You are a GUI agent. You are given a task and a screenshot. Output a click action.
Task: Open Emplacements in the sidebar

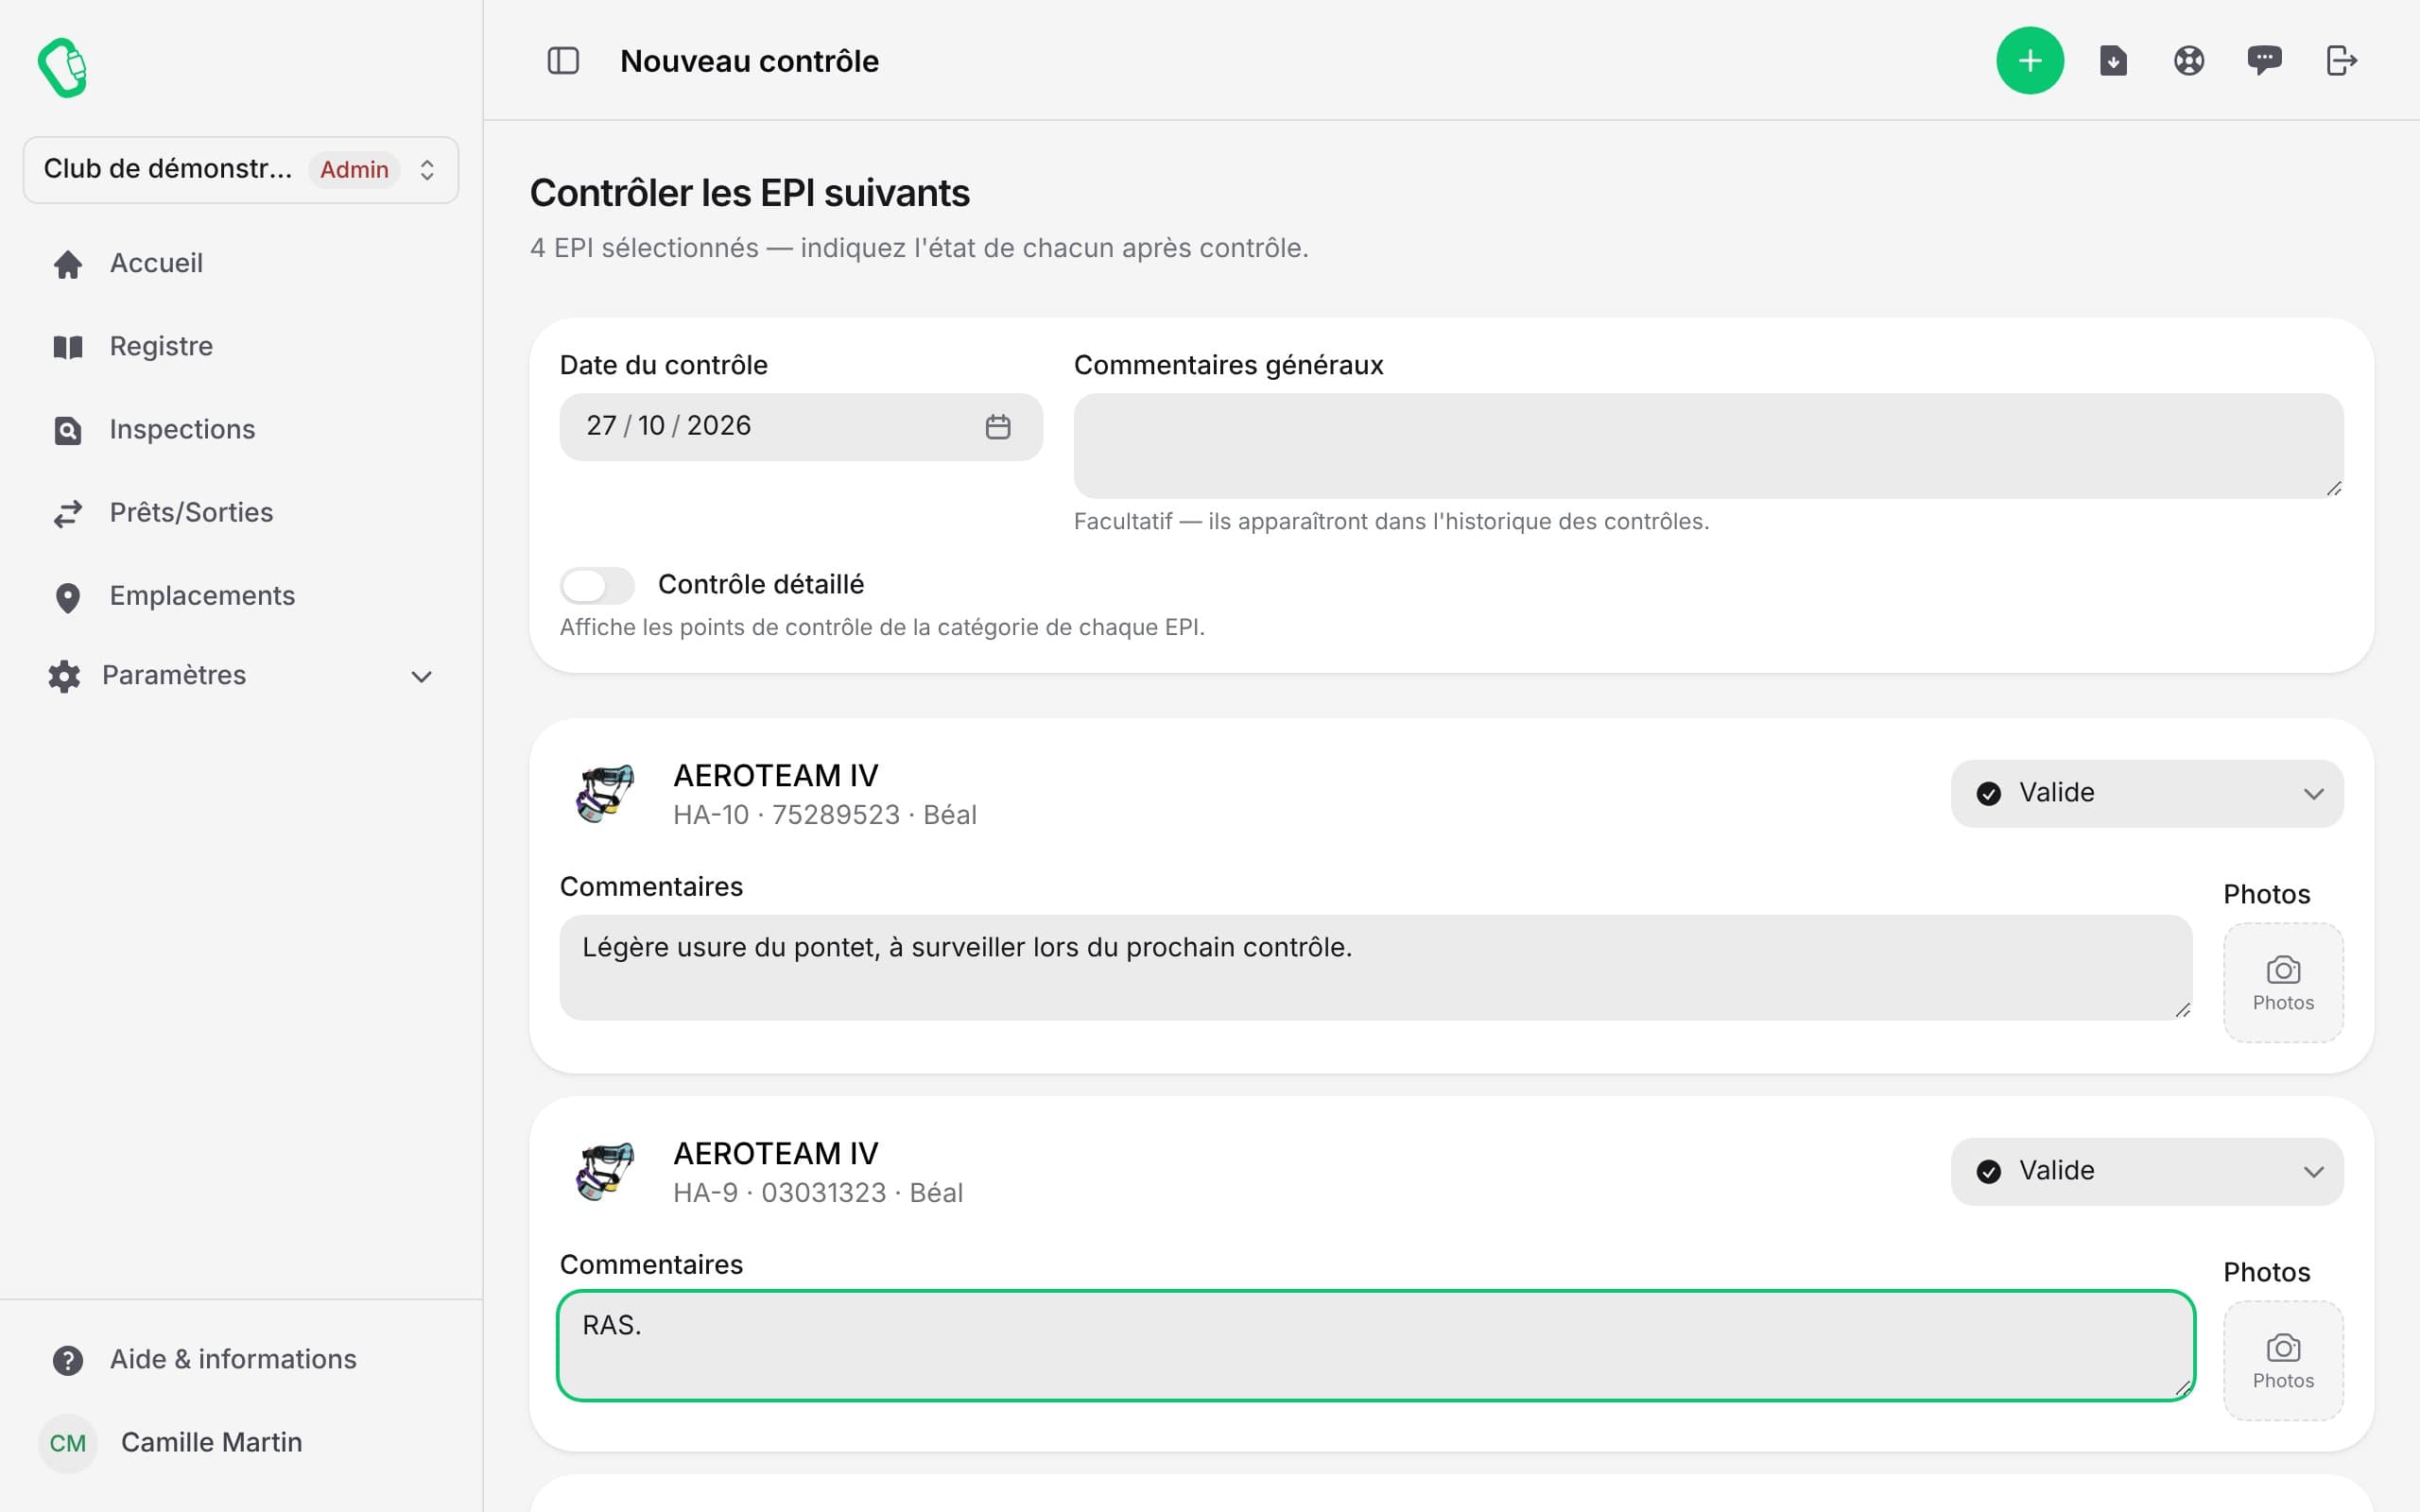241,596
